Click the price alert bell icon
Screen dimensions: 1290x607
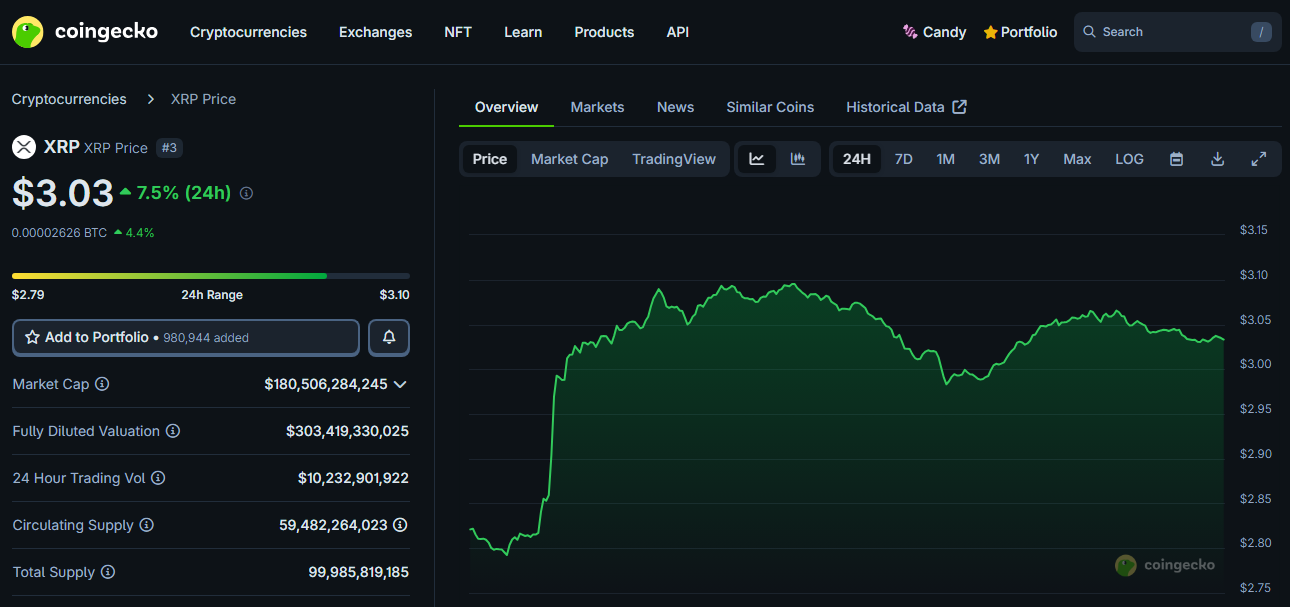coord(389,338)
